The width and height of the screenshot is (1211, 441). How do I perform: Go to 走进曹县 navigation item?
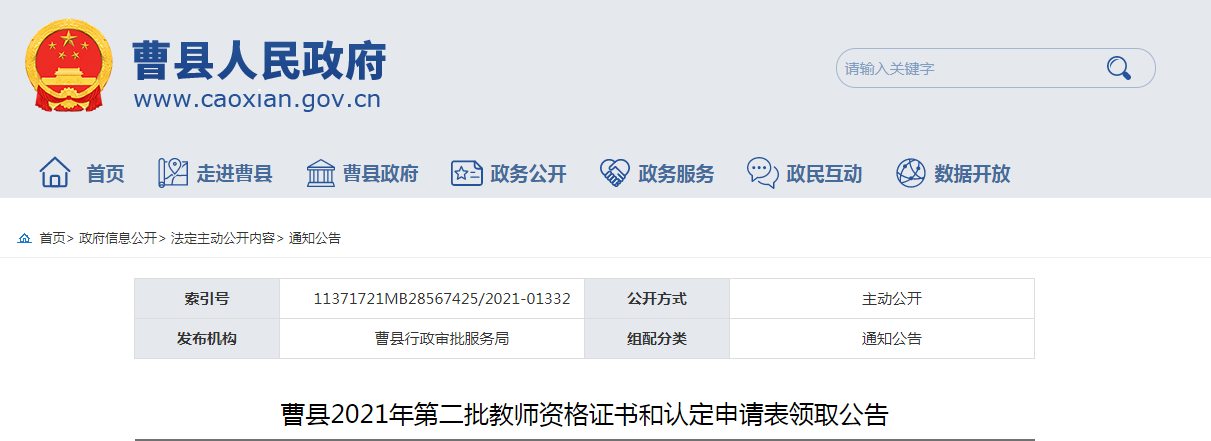coord(235,174)
